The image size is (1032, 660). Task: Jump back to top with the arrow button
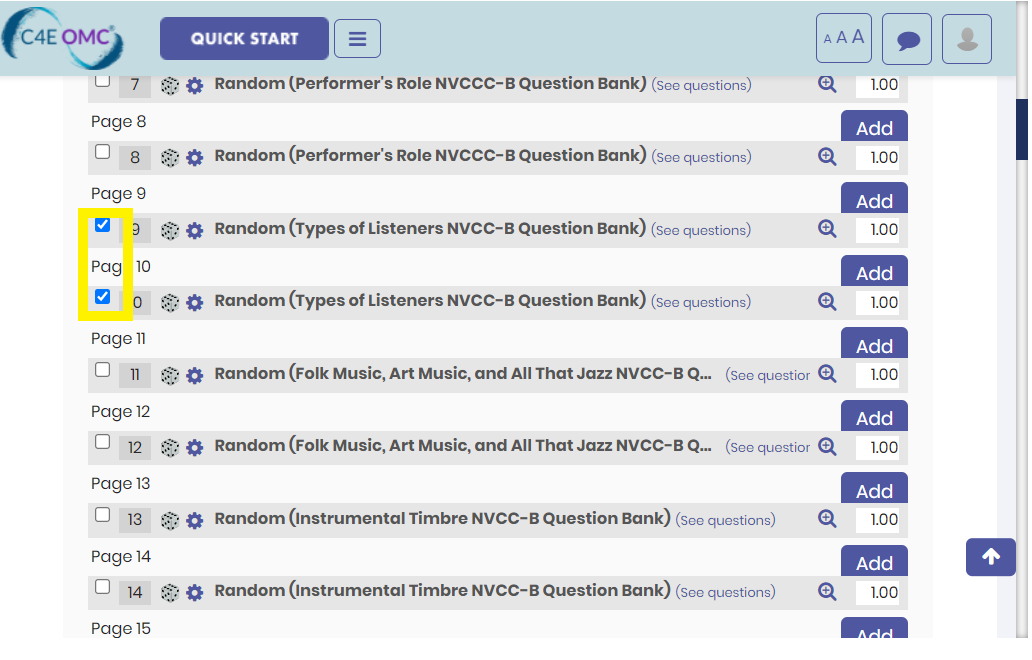991,557
